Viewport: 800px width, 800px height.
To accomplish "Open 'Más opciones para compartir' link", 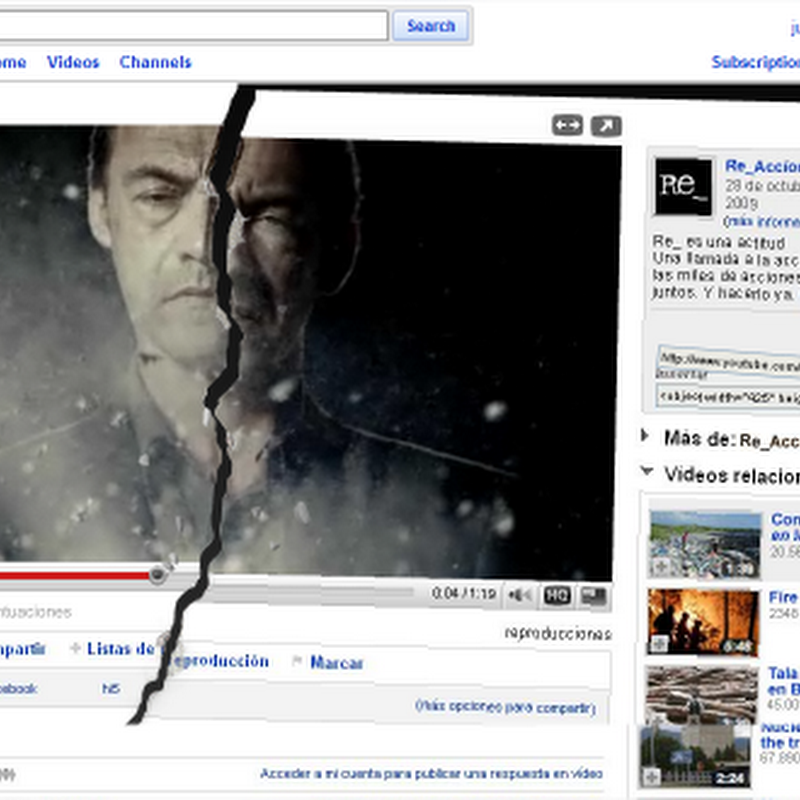I will [x=505, y=707].
